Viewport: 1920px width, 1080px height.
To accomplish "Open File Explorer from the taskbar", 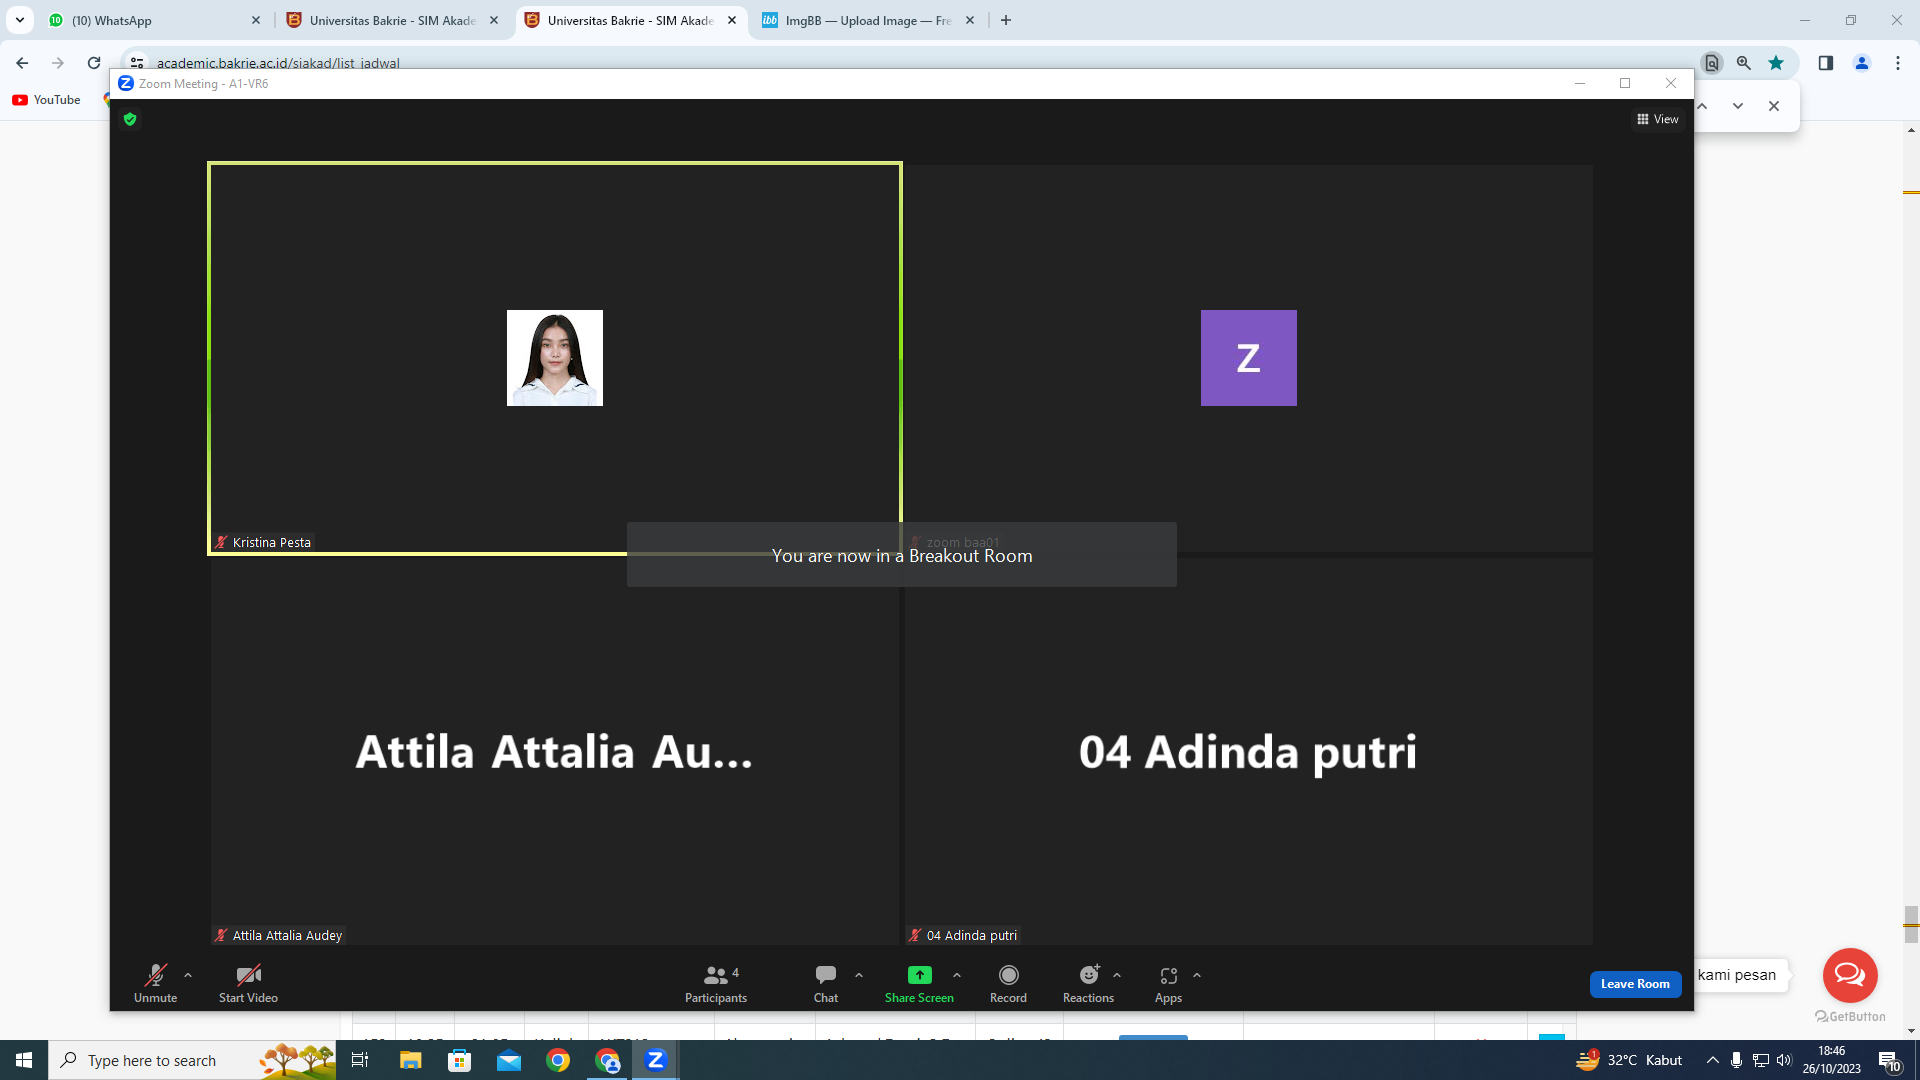I will [410, 1060].
